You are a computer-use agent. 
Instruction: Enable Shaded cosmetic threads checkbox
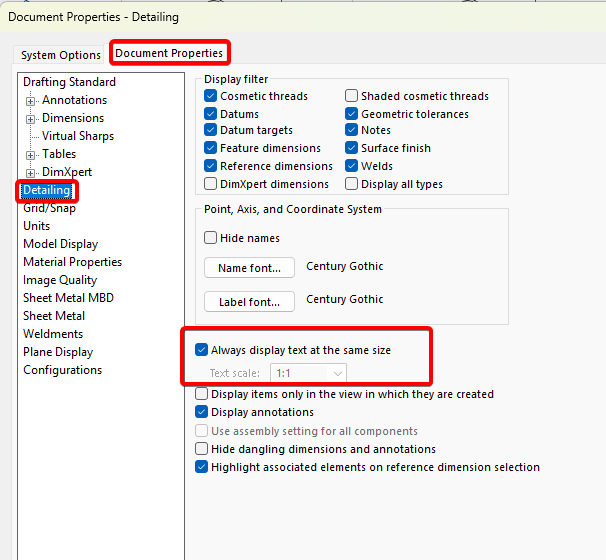coord(351,95)
